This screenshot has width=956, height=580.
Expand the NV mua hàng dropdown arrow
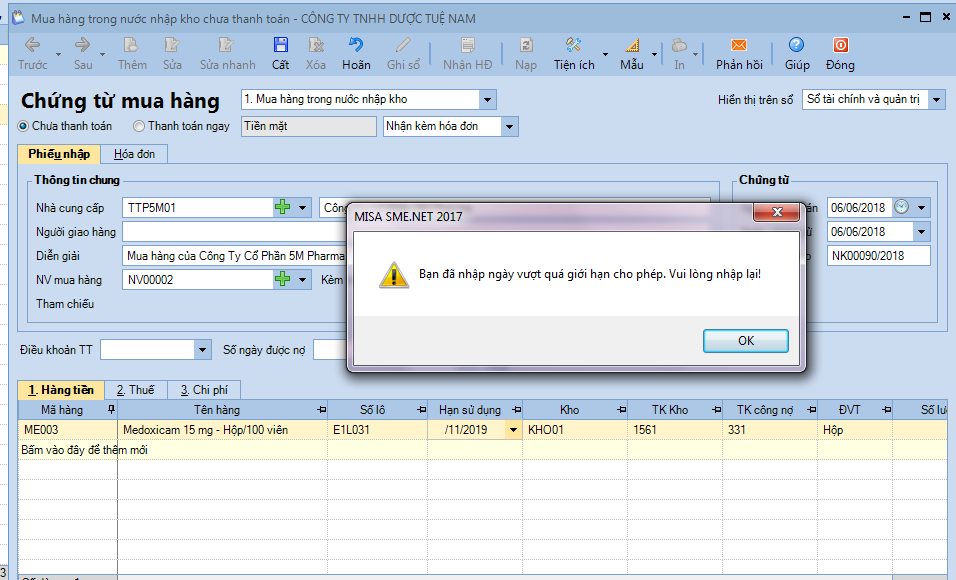coord(302,279)
